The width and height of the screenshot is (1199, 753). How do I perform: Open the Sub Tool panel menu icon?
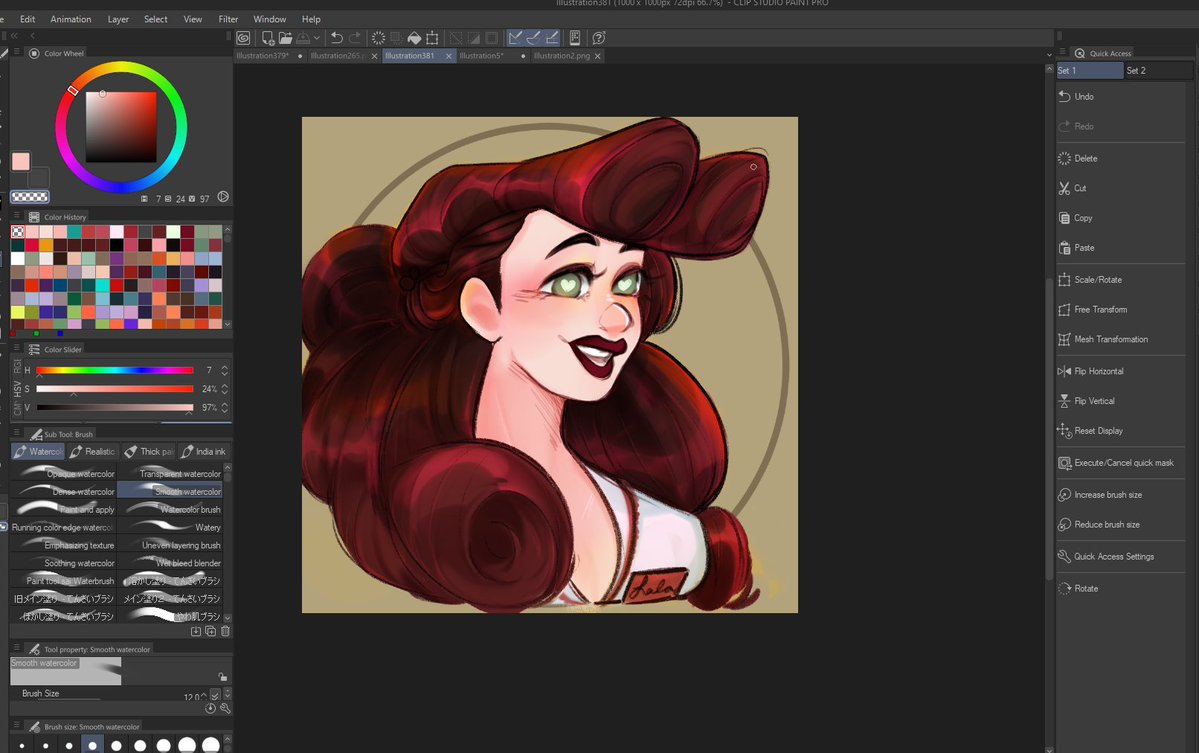click(x=16, y=433)
